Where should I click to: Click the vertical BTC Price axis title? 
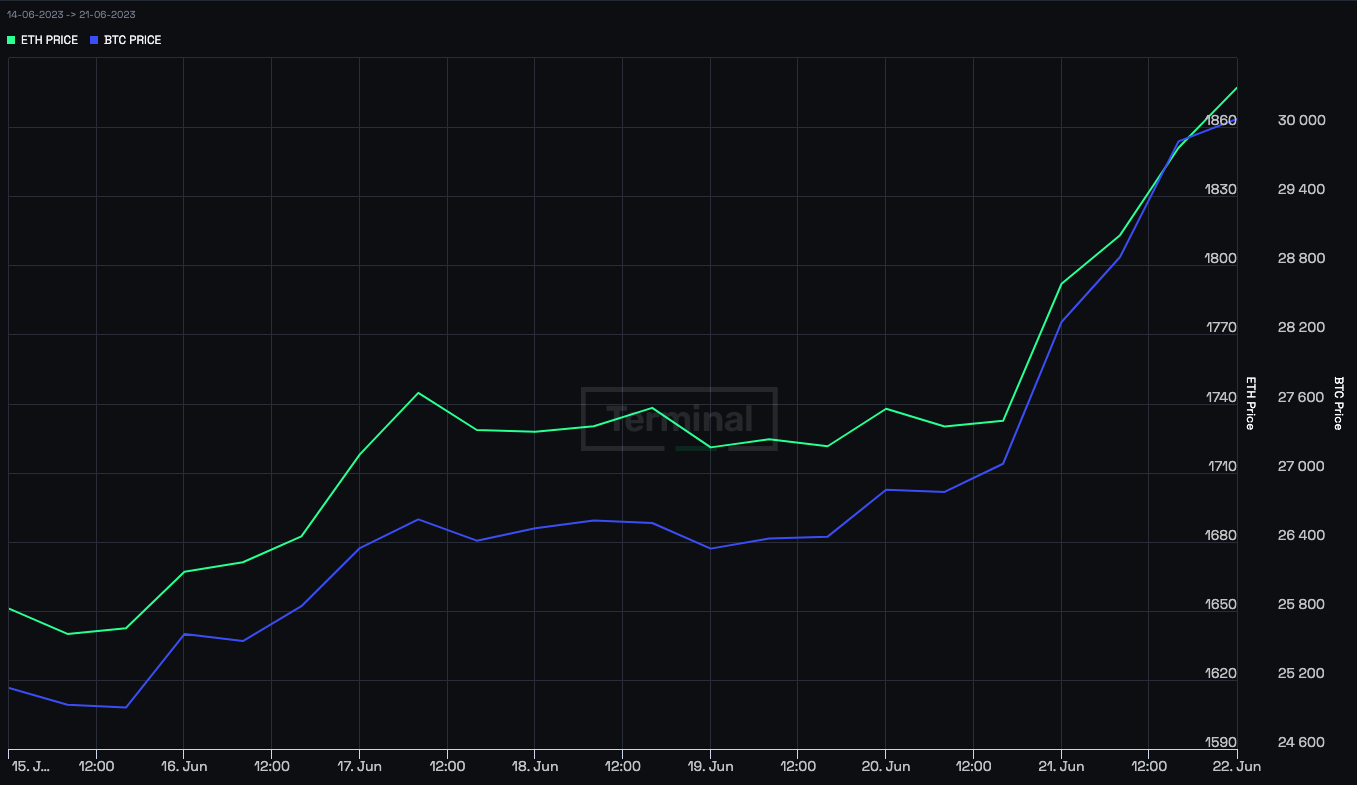point(1338,403)
